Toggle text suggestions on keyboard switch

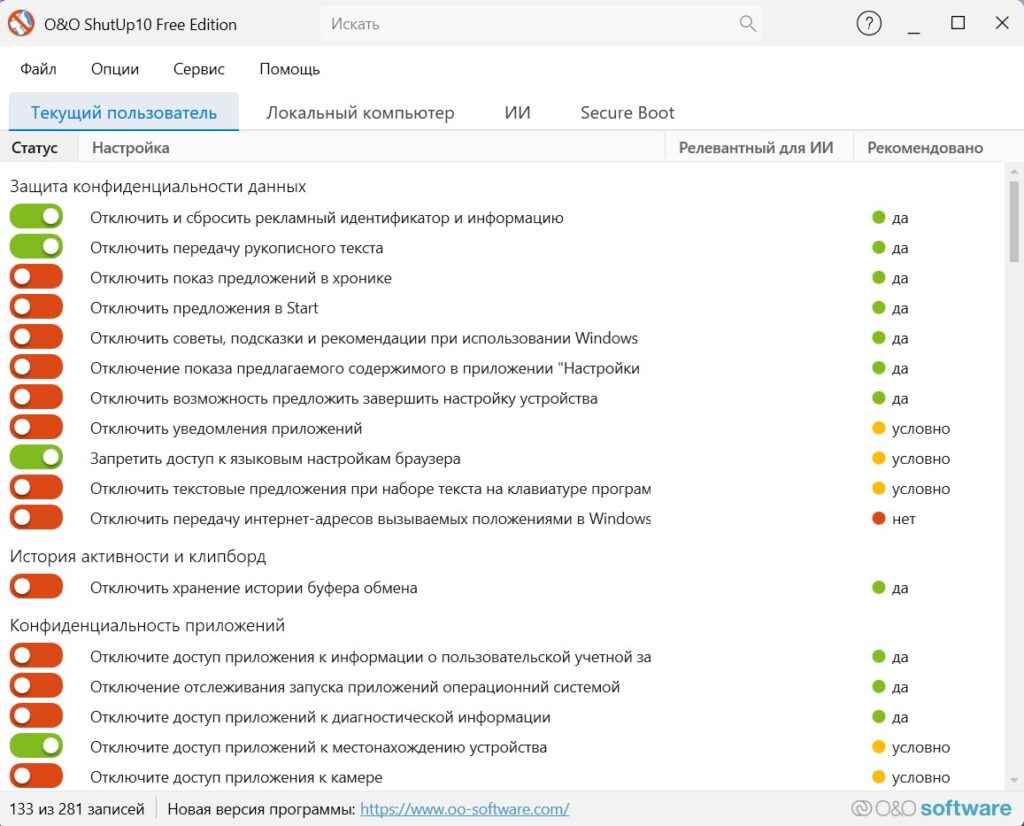pyautogui.click(x=36, y=487)
